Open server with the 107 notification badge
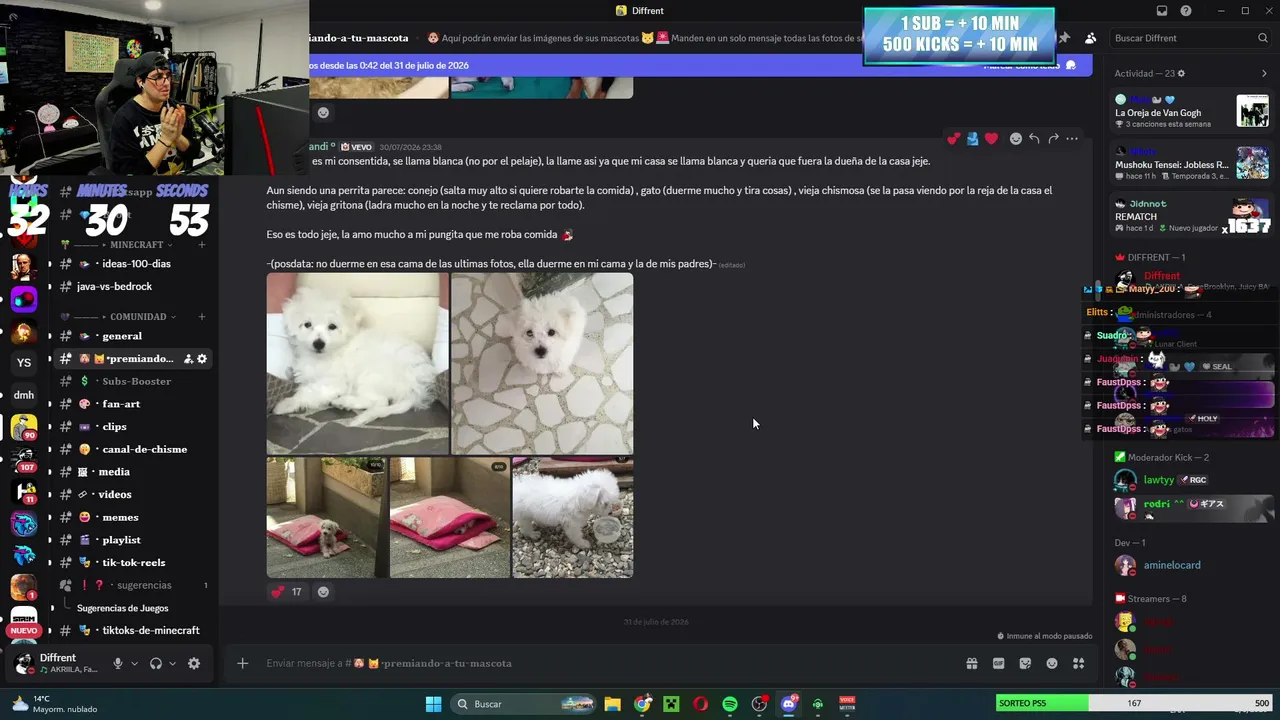 click(24, 459)
